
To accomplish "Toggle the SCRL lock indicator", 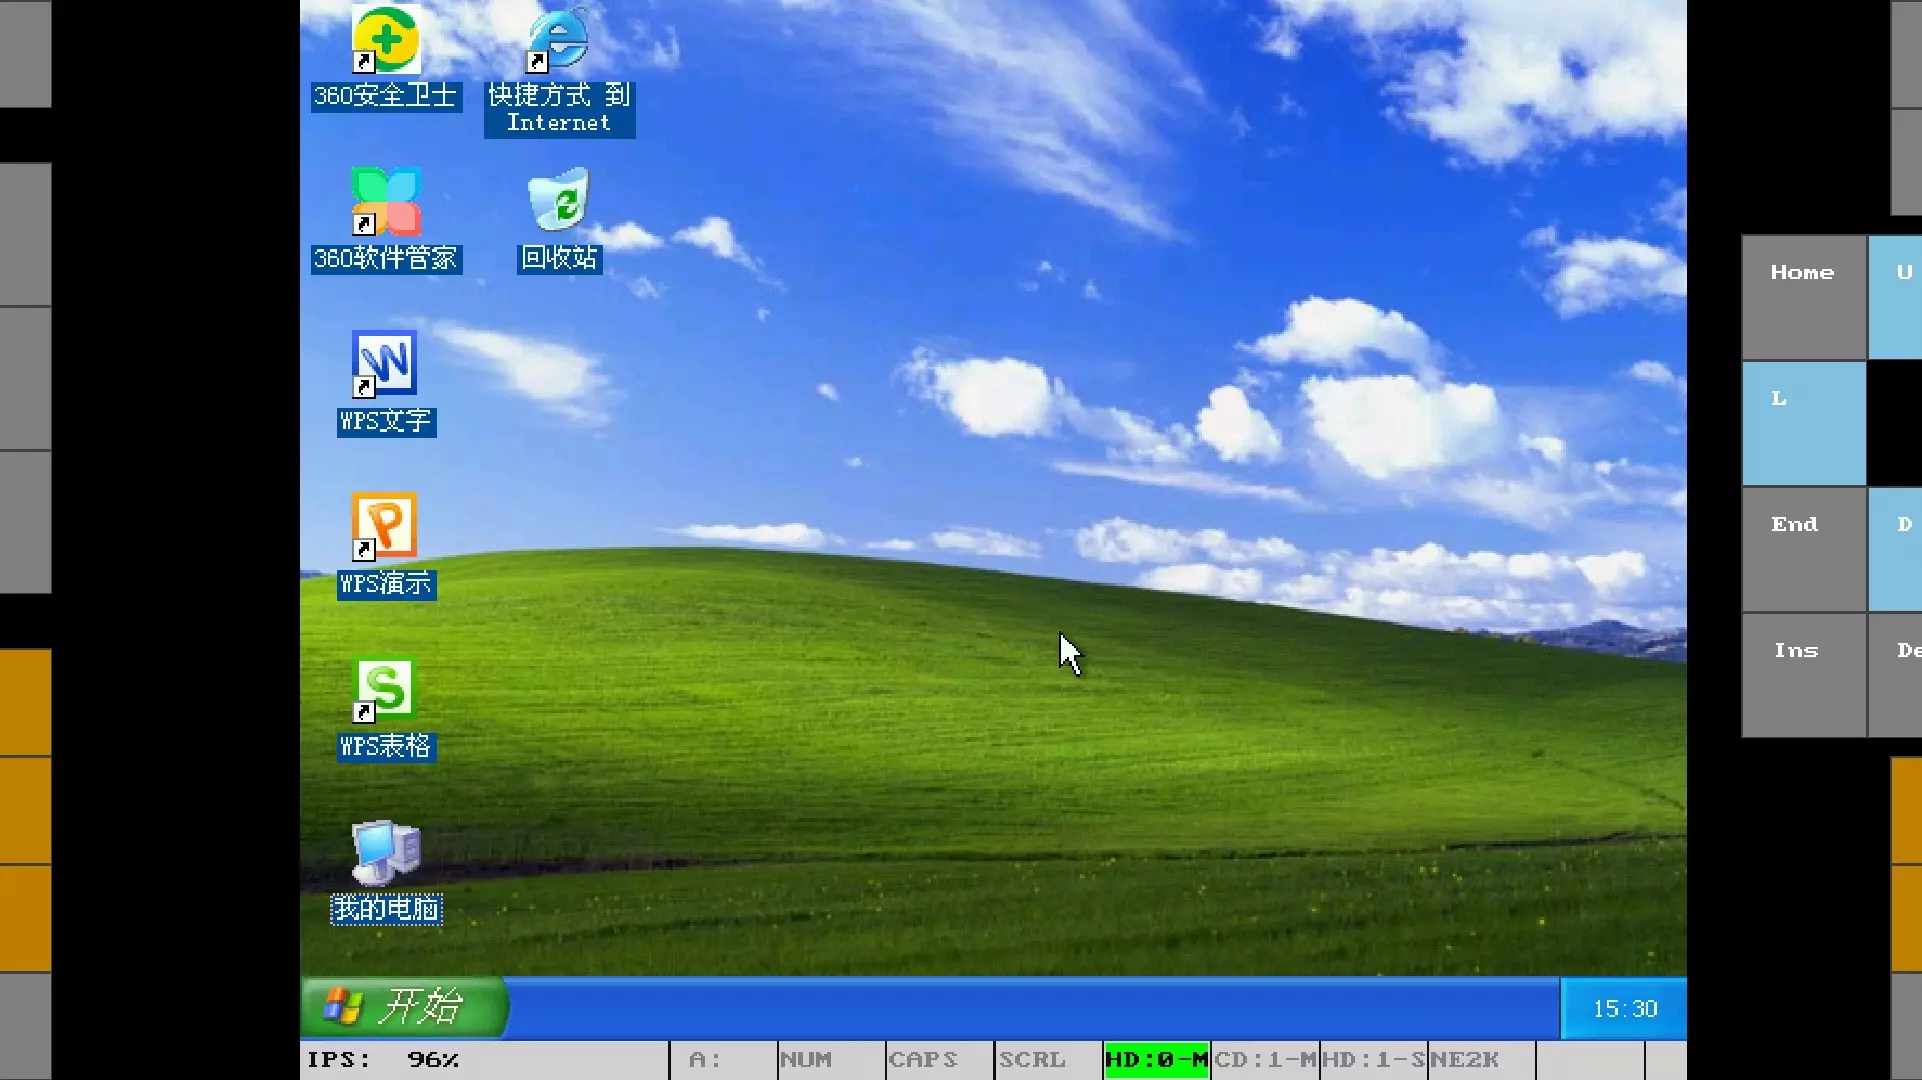I will (1049, 1060).
